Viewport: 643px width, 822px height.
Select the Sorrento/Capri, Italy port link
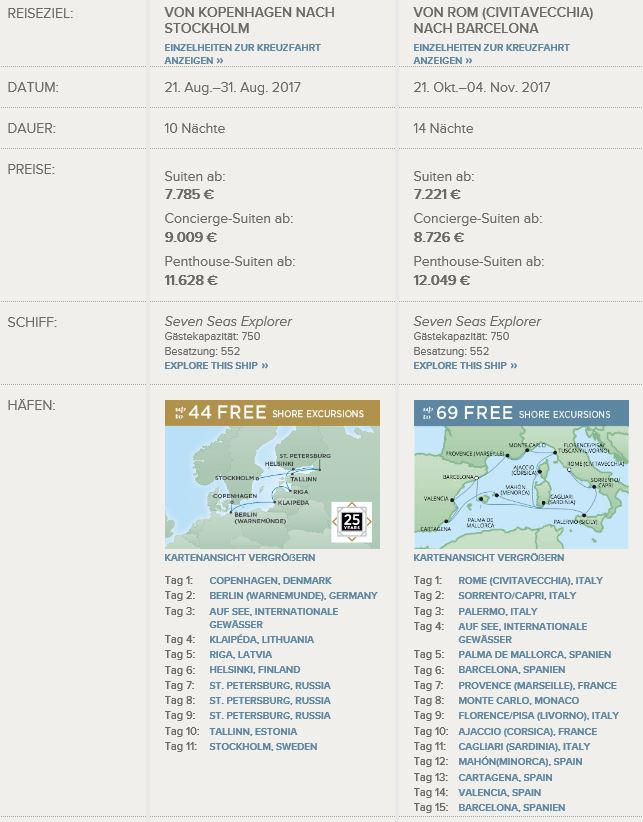click(x=517, y=596)
